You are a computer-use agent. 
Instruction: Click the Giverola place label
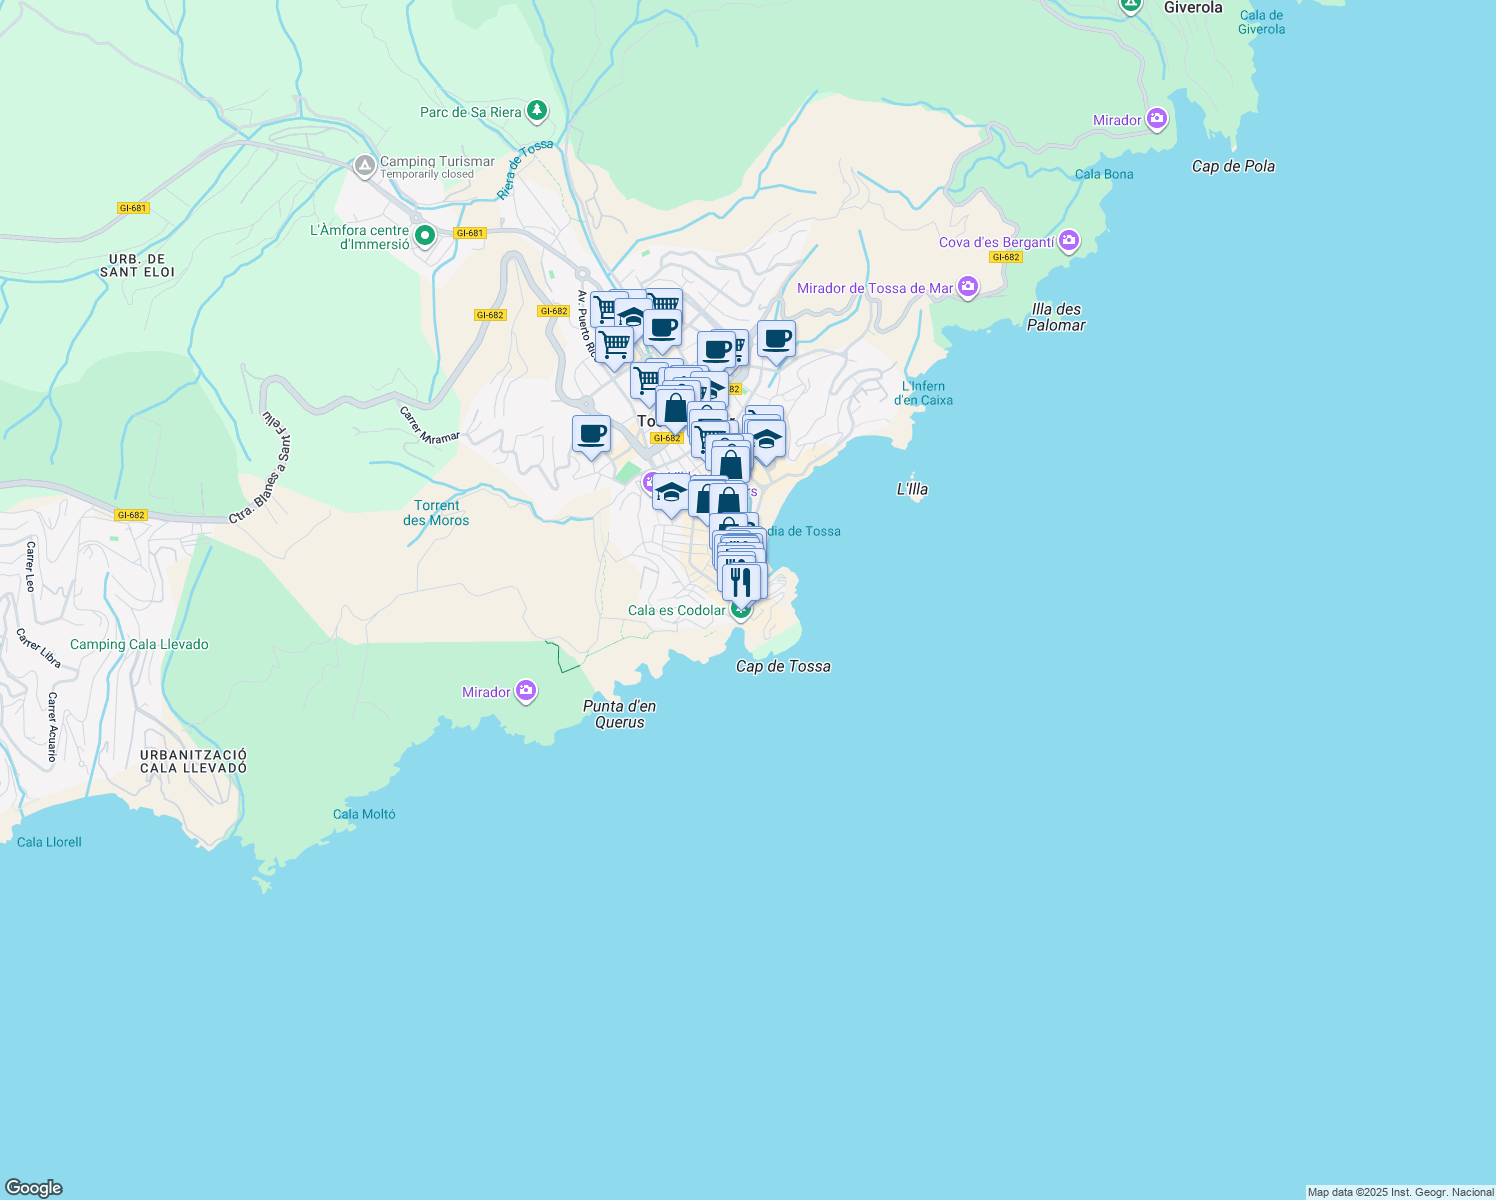point(1193,8)
